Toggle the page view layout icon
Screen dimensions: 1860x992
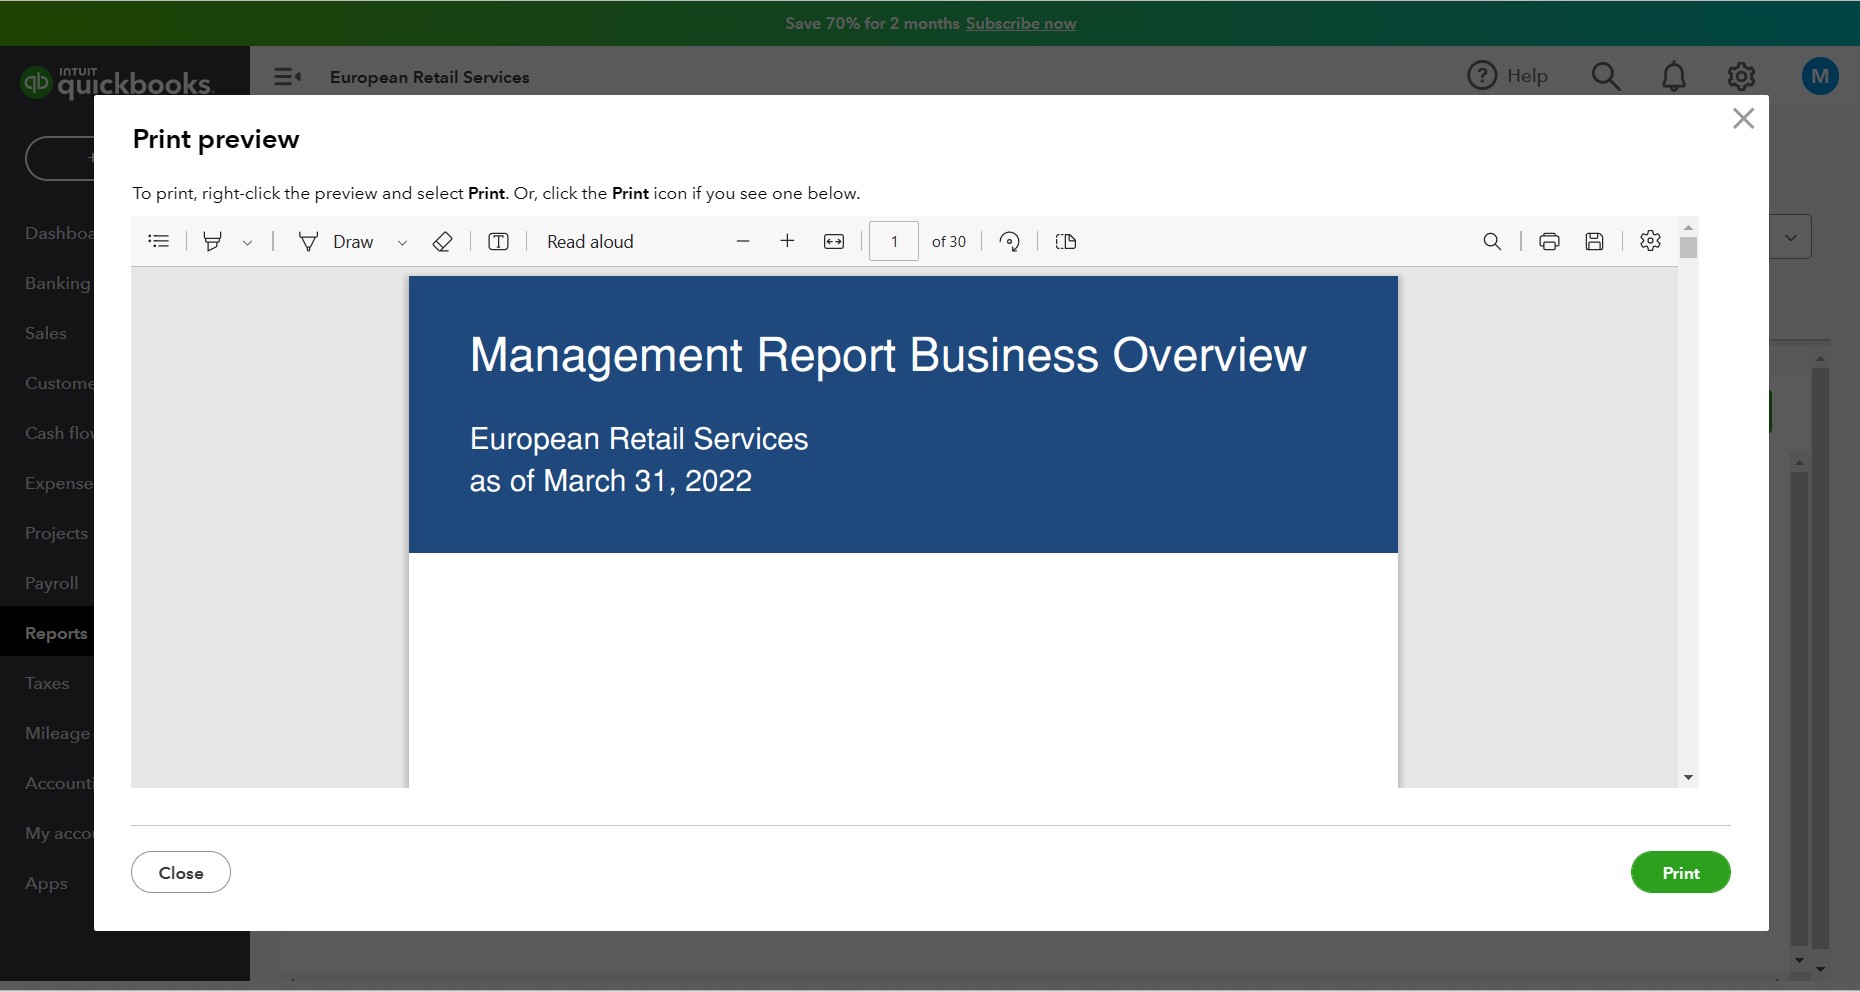(1066, 241)
